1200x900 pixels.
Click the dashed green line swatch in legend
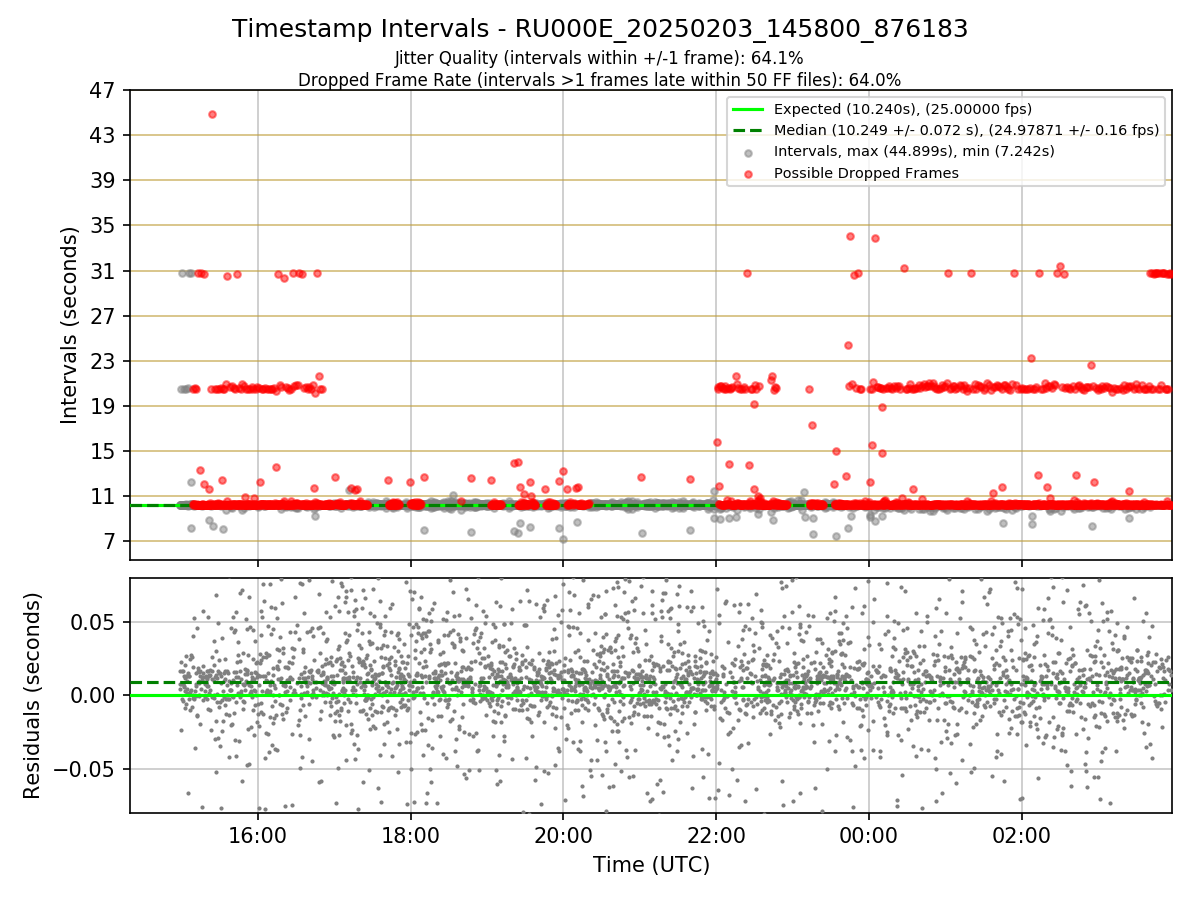(x=748, y=130)
